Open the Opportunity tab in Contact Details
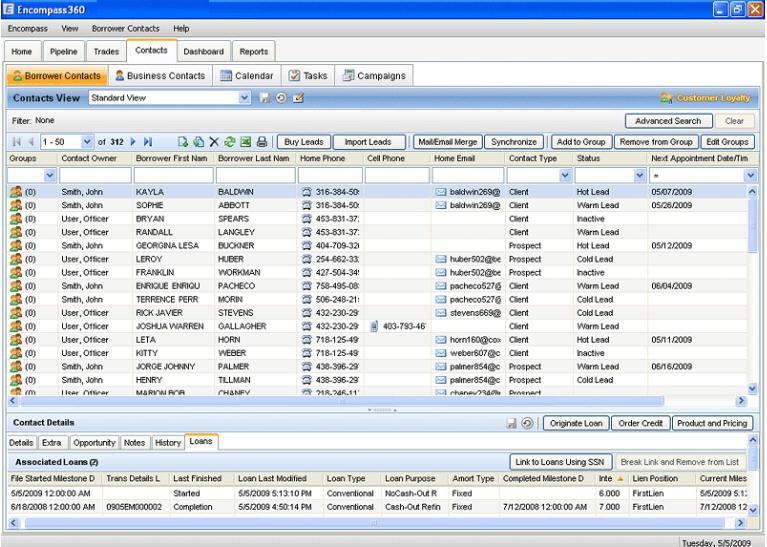This screenshot has width=767, height=547. point(94,443)
